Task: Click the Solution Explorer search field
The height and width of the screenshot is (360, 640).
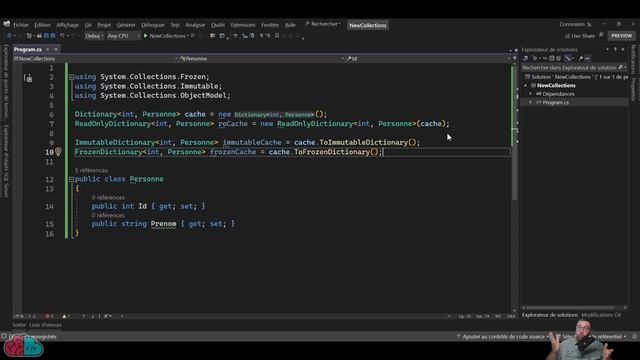Action: 574,68
